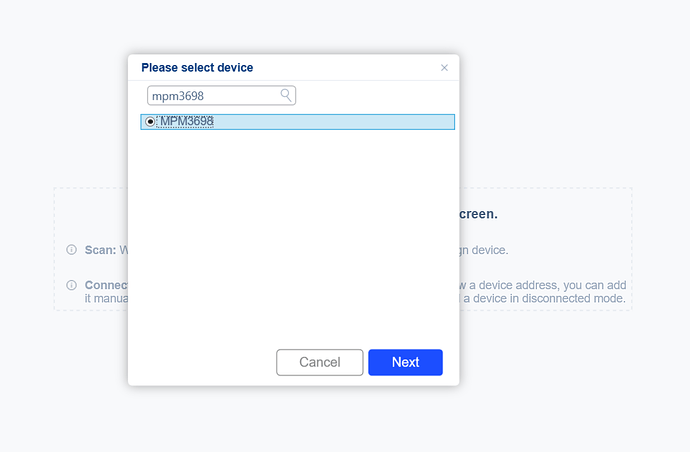Click the "gn device." text behind dialog
This screenshot has width=690, height=452.
[484, 250]
